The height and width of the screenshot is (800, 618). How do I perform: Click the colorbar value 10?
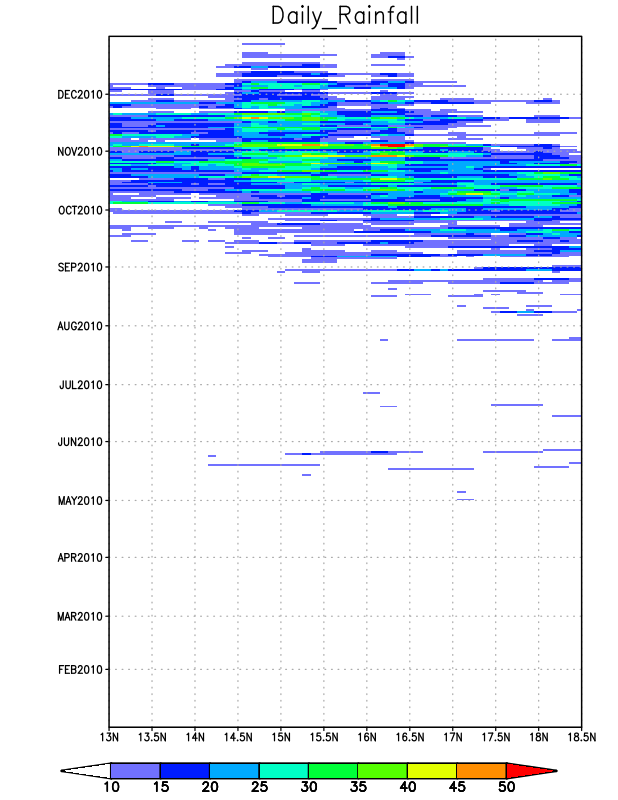tap(111, 787)
